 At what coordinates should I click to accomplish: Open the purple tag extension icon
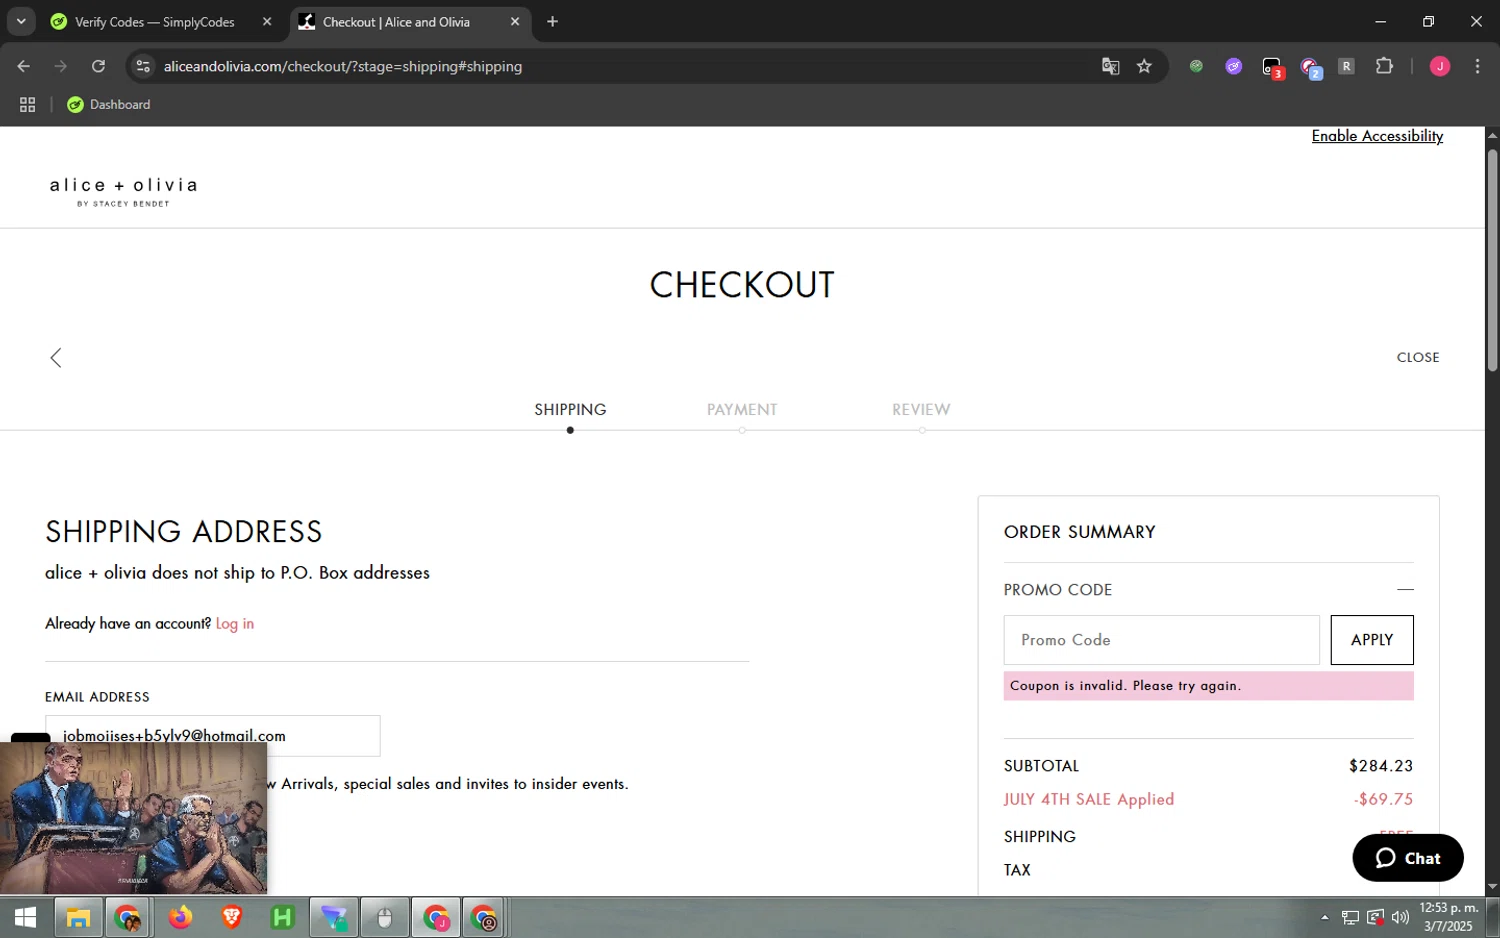(x=1234, y=66)
